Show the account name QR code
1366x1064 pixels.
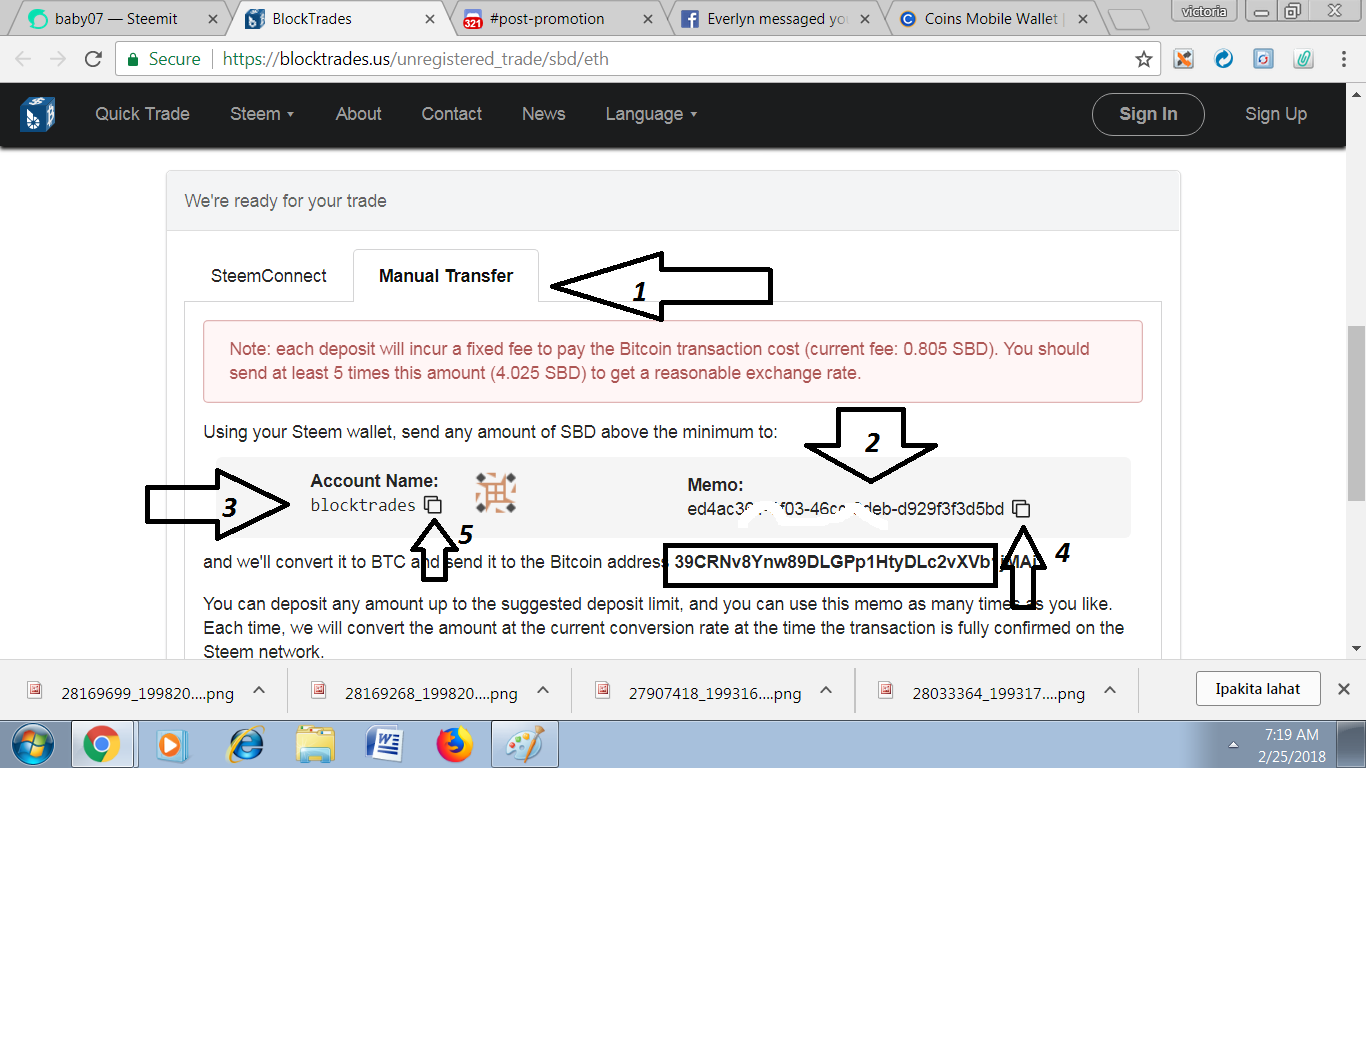click(x=495, y=493)
